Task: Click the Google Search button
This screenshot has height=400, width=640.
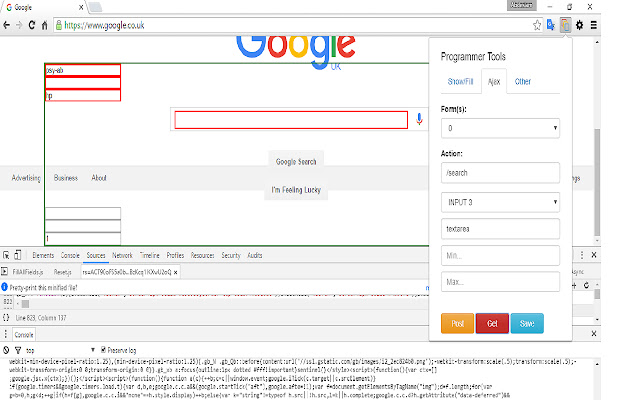Action: [296, 162]
